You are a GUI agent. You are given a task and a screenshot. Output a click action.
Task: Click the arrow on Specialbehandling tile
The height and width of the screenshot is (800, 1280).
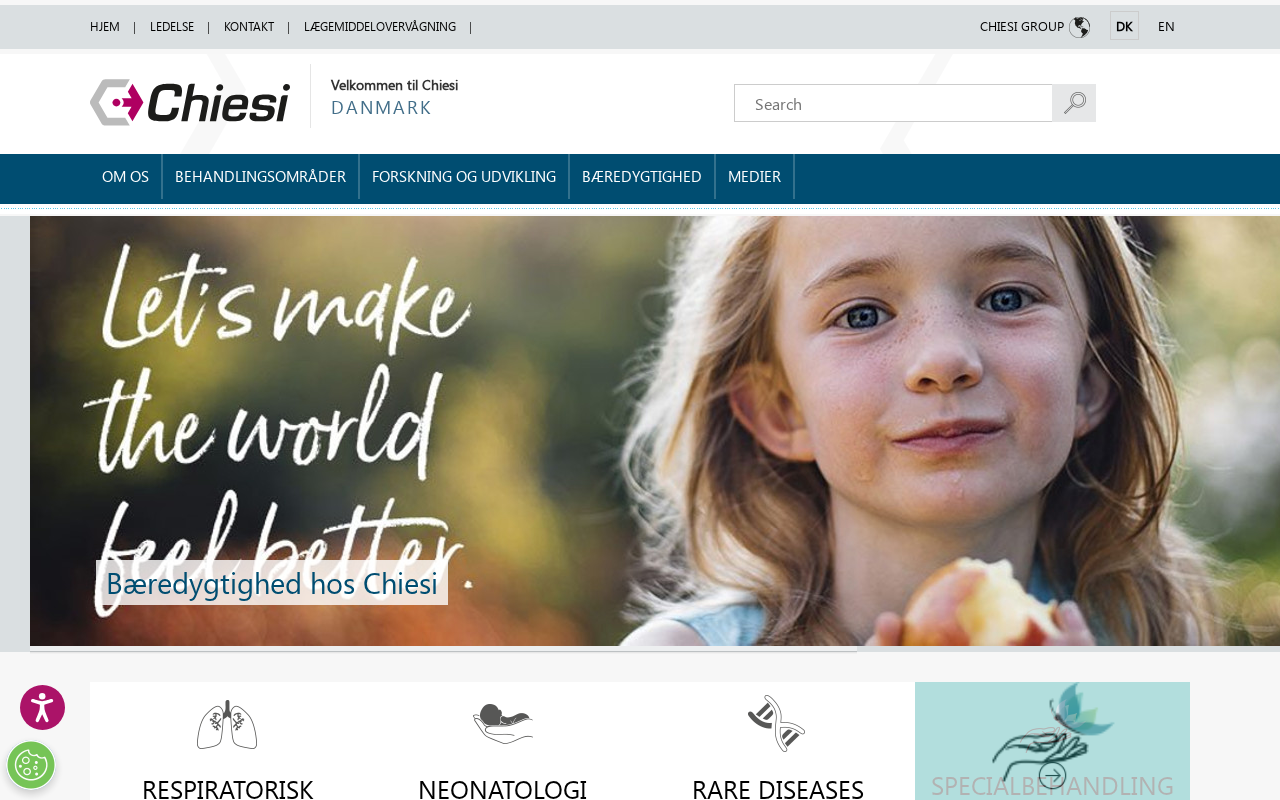(1052, 775)
